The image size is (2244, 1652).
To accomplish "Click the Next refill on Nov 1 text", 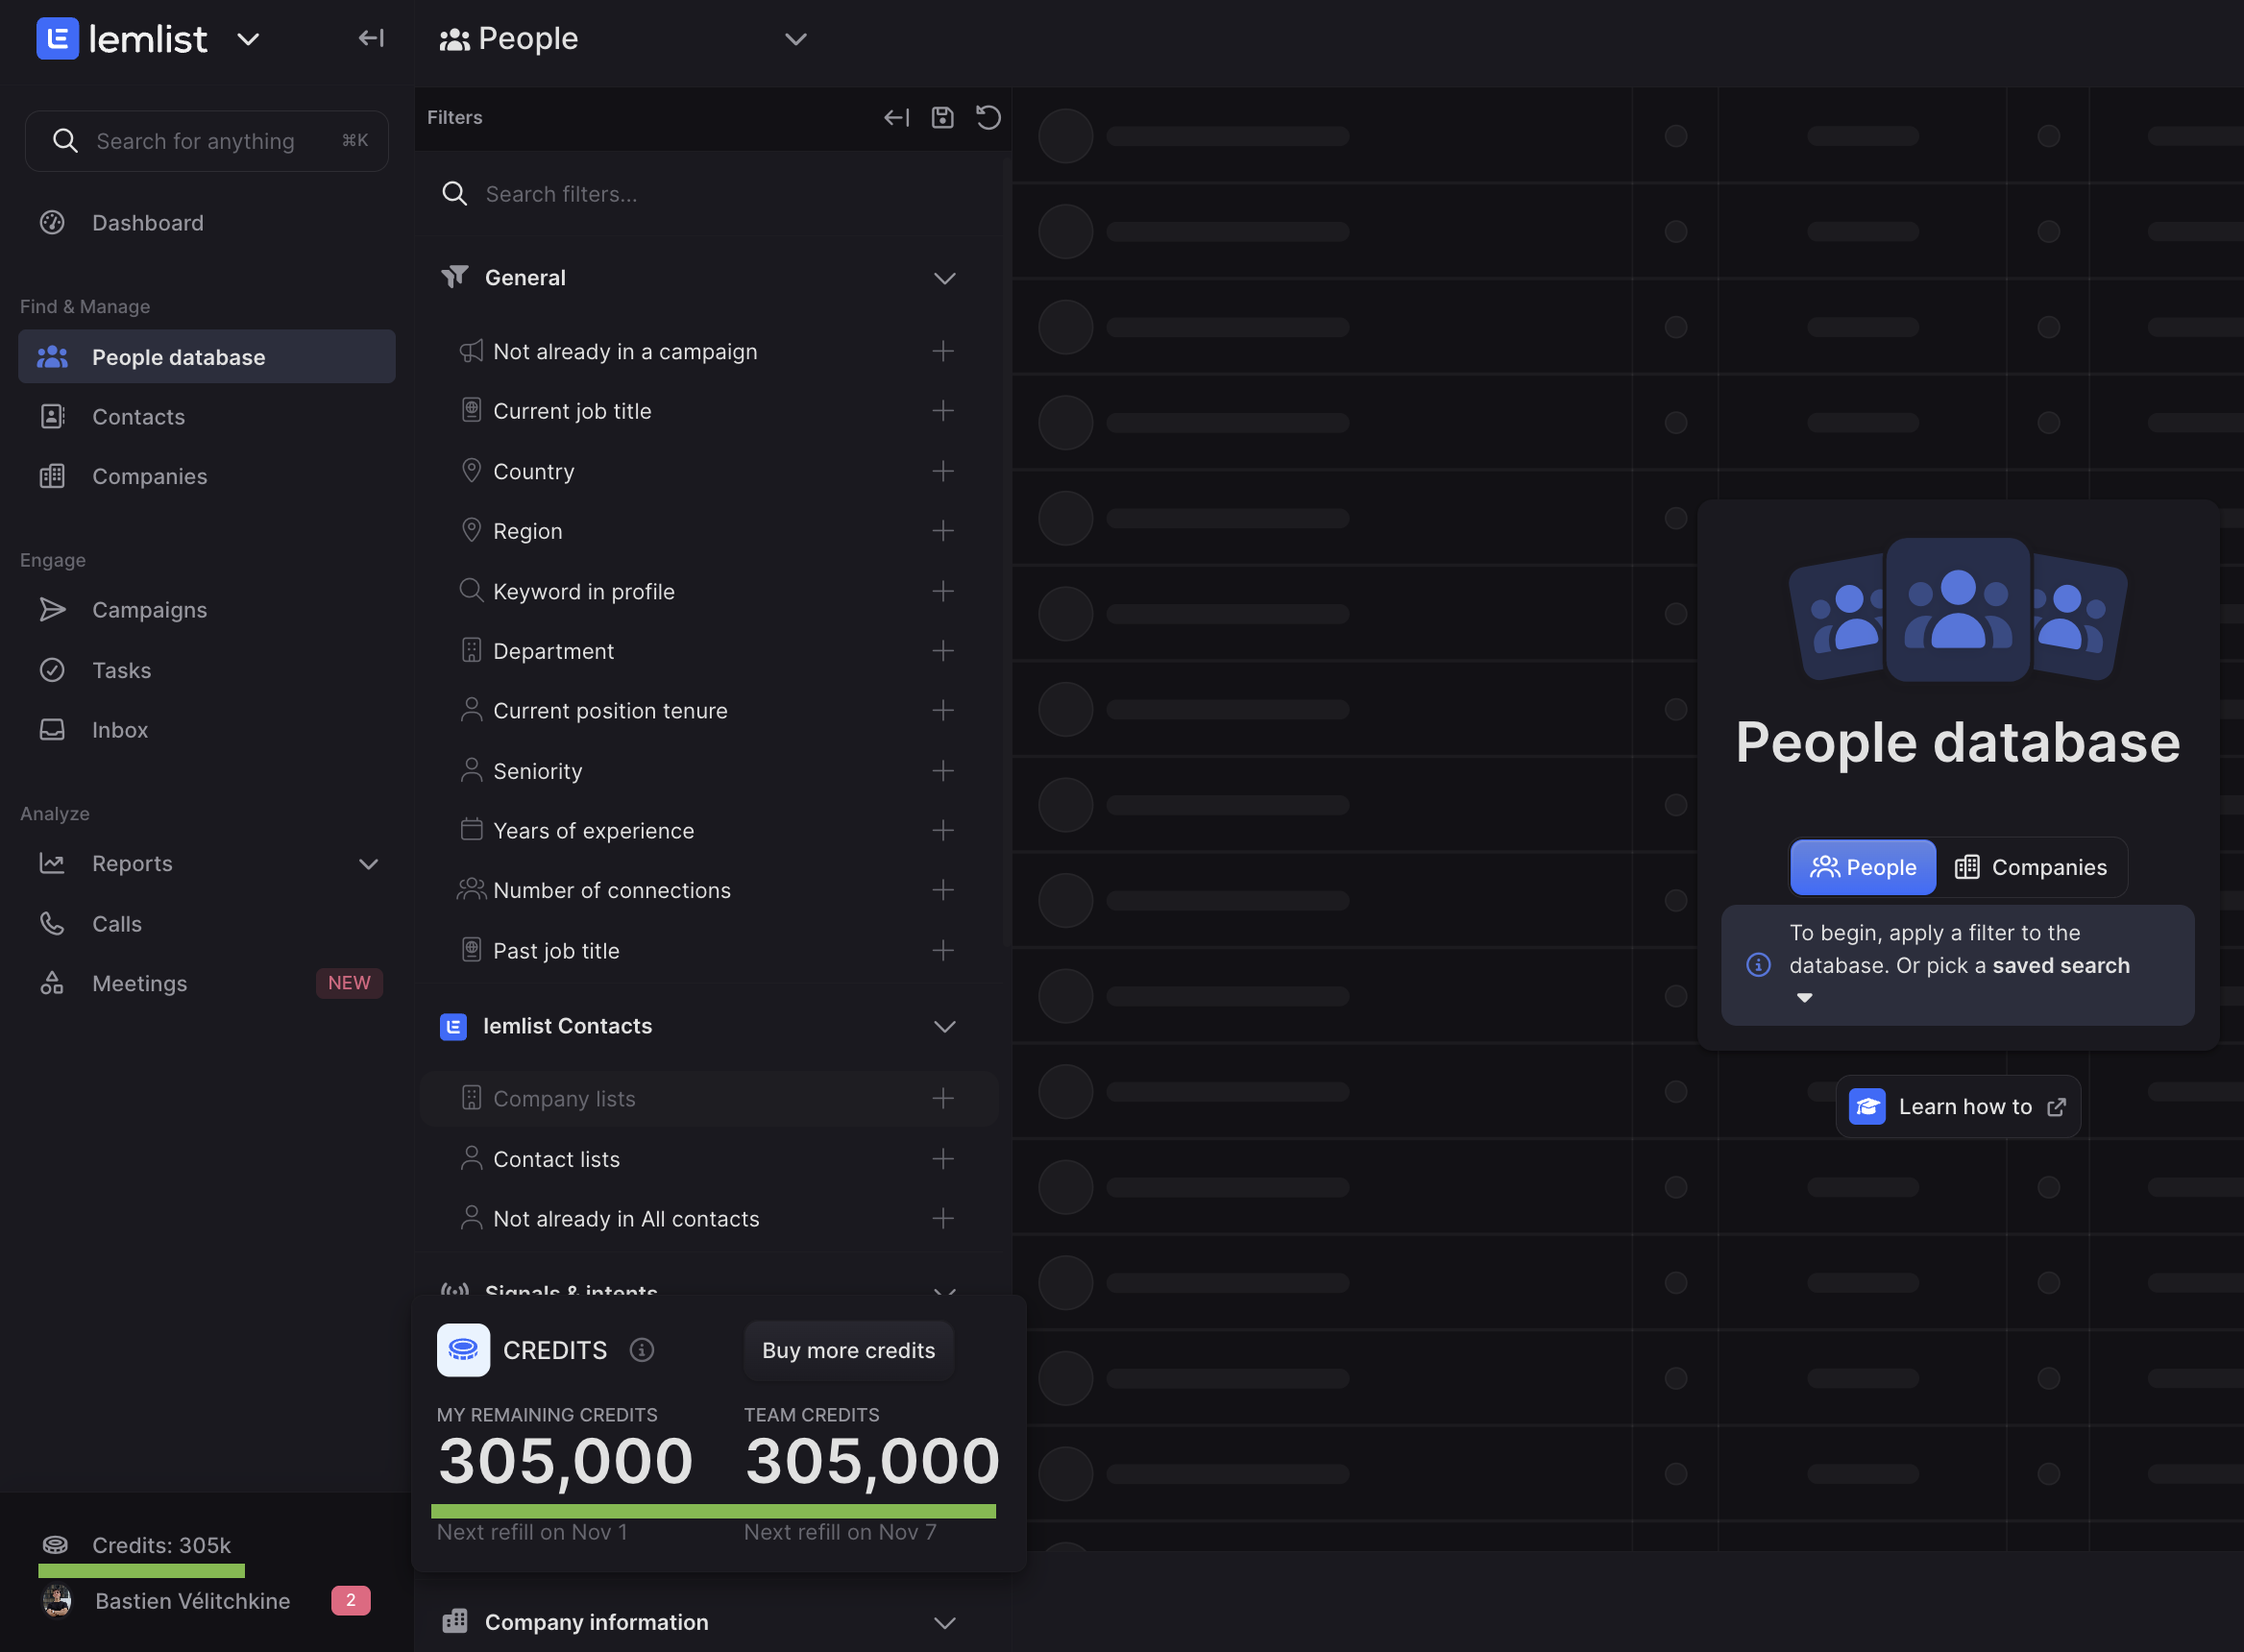I will point(532,1532).
